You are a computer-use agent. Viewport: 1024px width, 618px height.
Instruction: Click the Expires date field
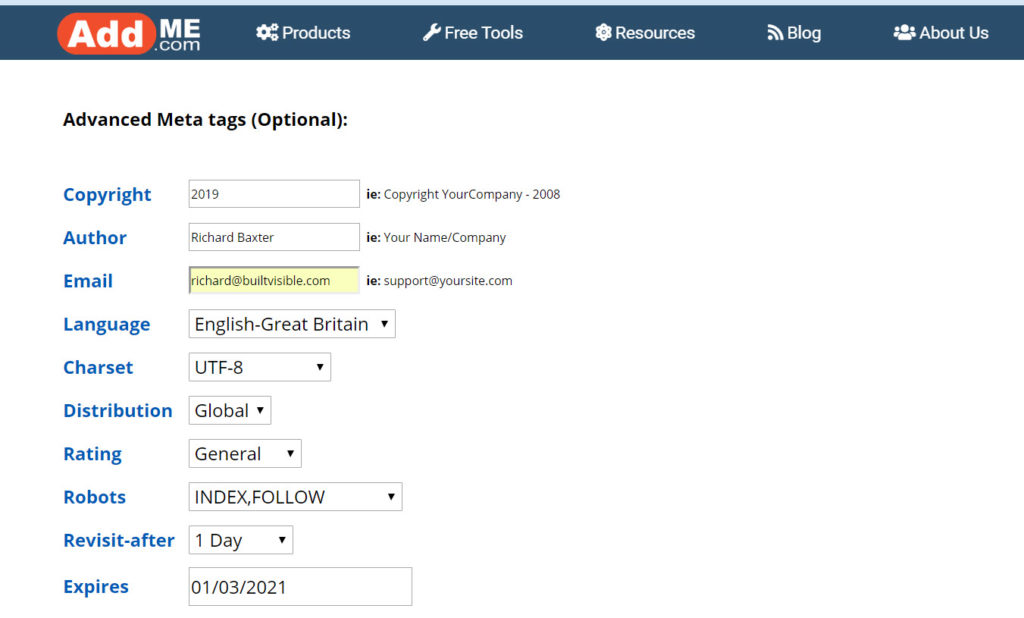(300, 586)
